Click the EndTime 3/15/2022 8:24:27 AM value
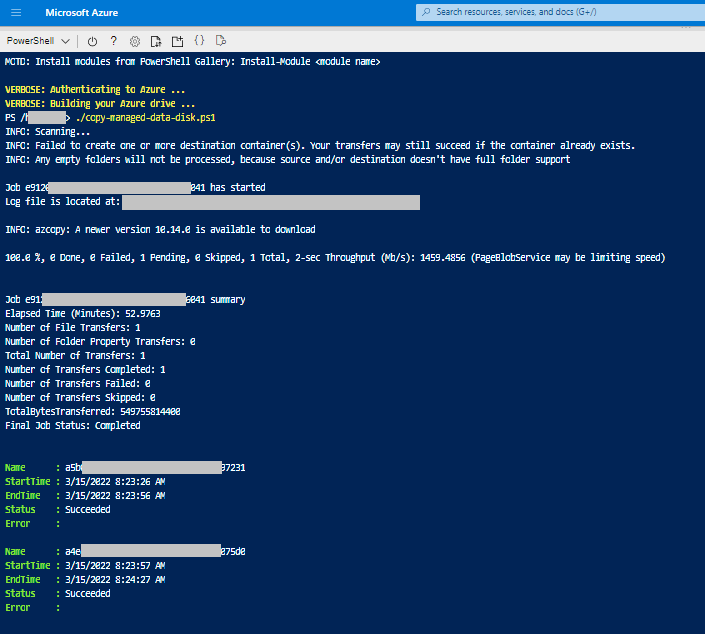The width and height of the screenshot is (705, 634). pyautogui.click(x=115, y=580)
